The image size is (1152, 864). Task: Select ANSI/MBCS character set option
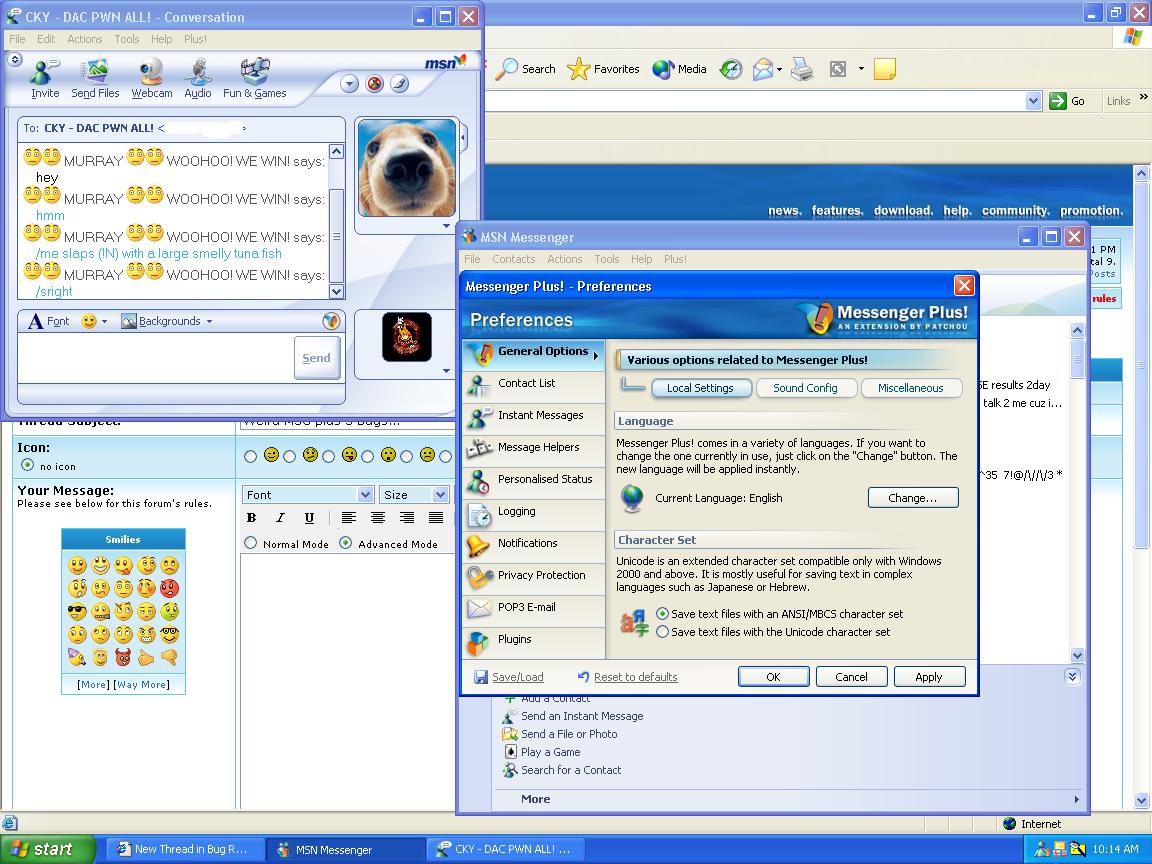click(662, 614)
